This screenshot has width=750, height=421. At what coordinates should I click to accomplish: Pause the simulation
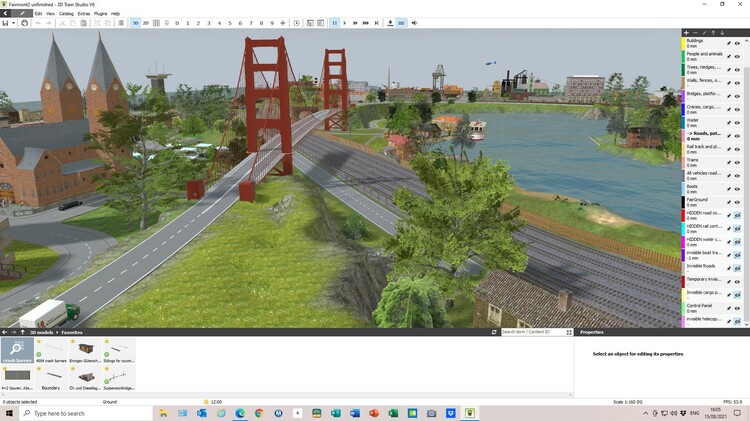point(334,23)
